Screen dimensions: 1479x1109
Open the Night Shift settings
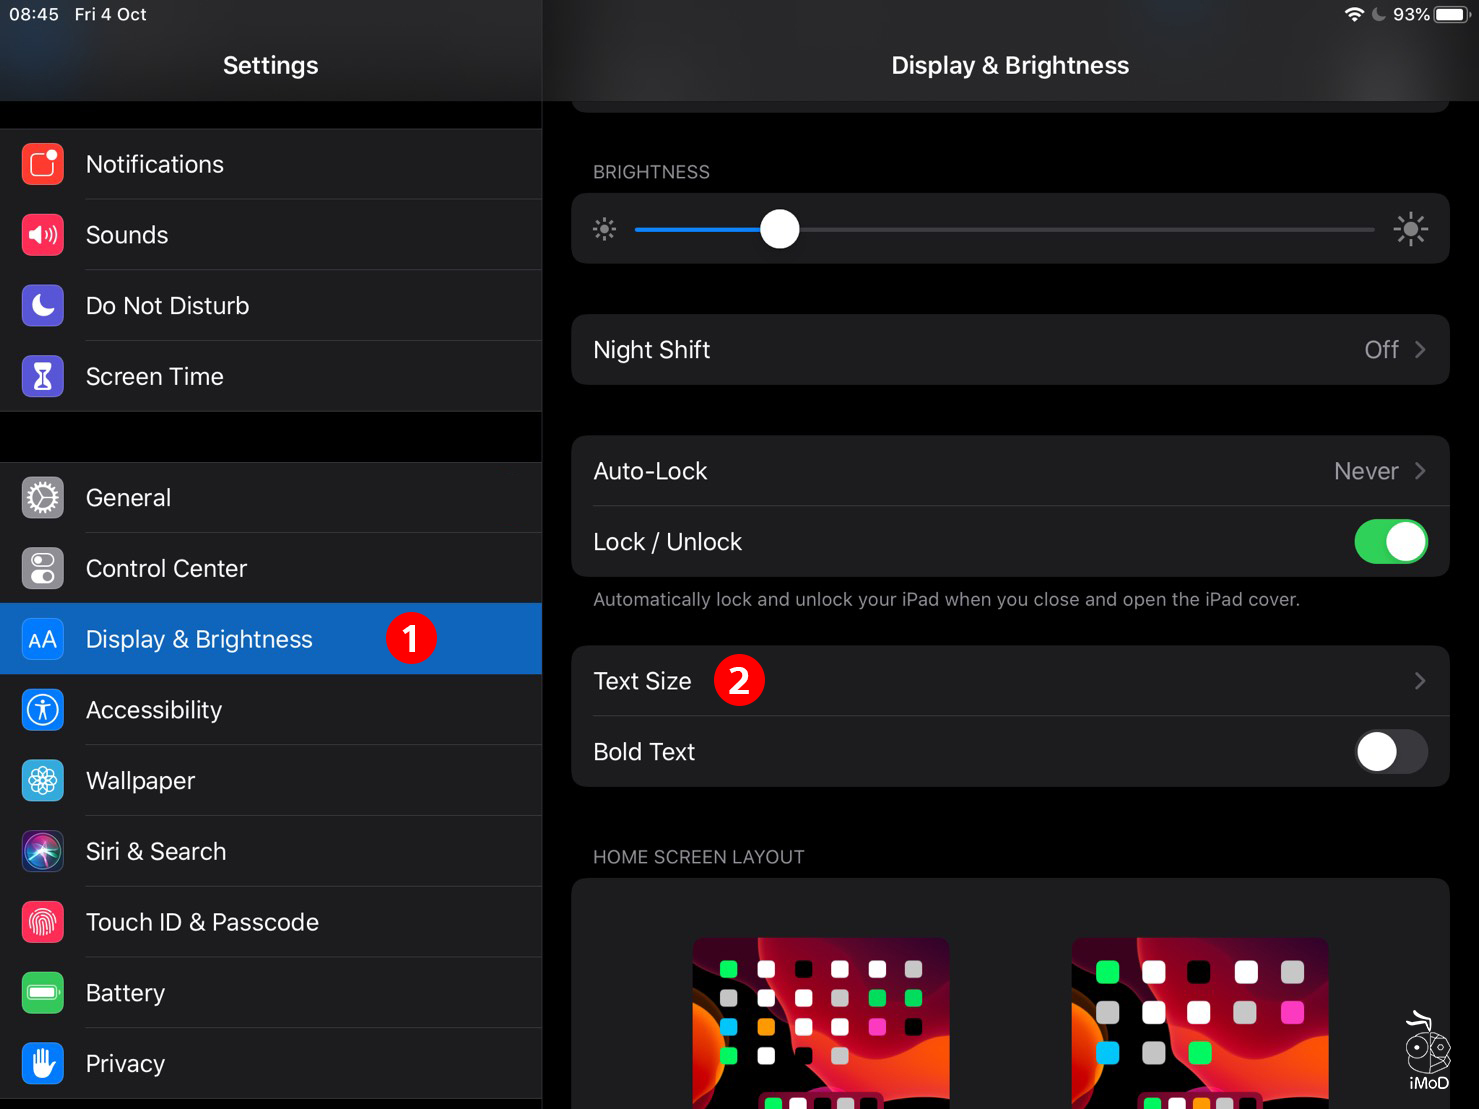pyautogui.click(x=1010, y=350)
